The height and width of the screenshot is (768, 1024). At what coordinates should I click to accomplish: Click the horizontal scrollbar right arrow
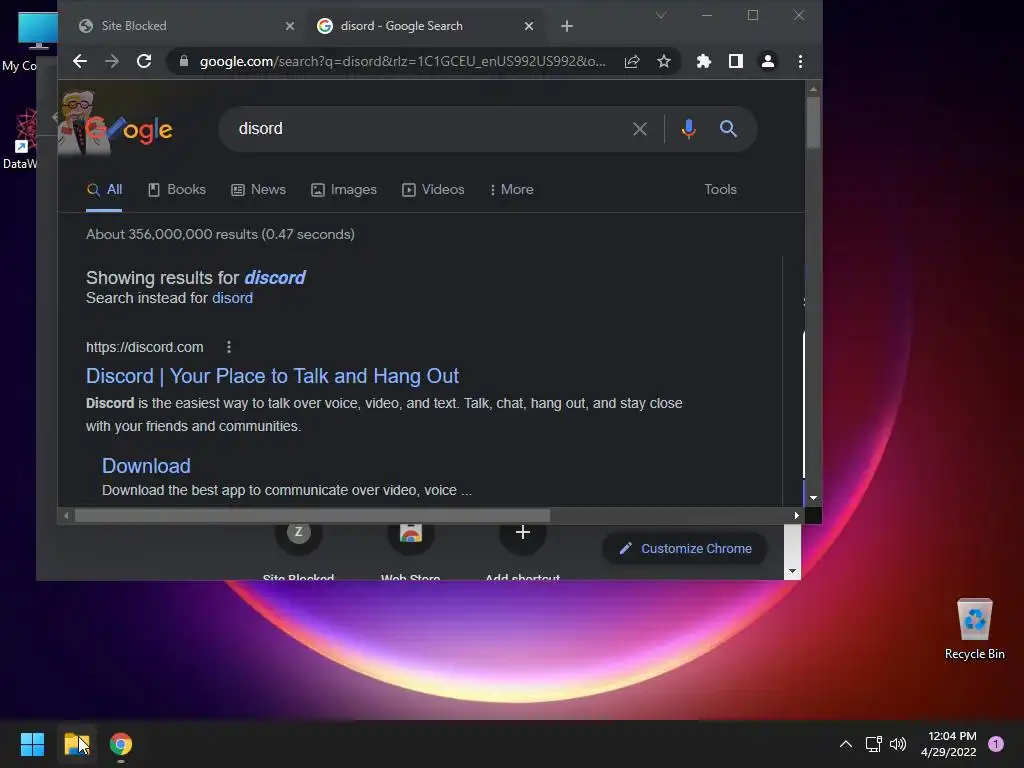pyautogui.click(x=796, y=515)
